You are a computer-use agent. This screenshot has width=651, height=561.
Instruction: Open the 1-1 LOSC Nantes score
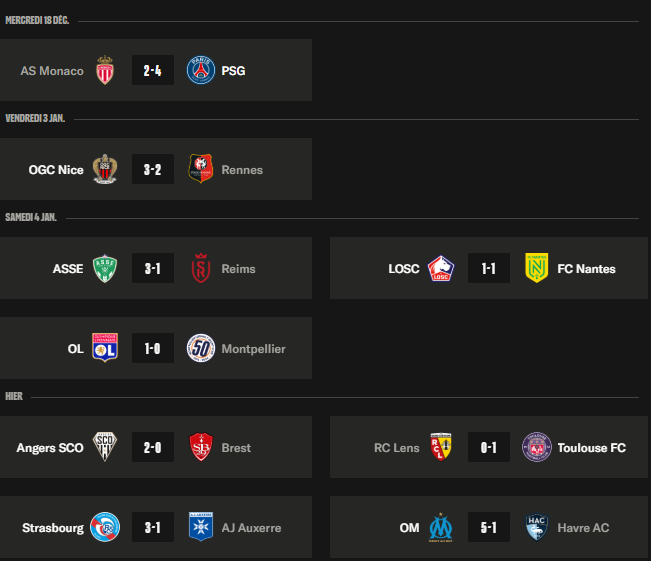(x=489, y=268)
